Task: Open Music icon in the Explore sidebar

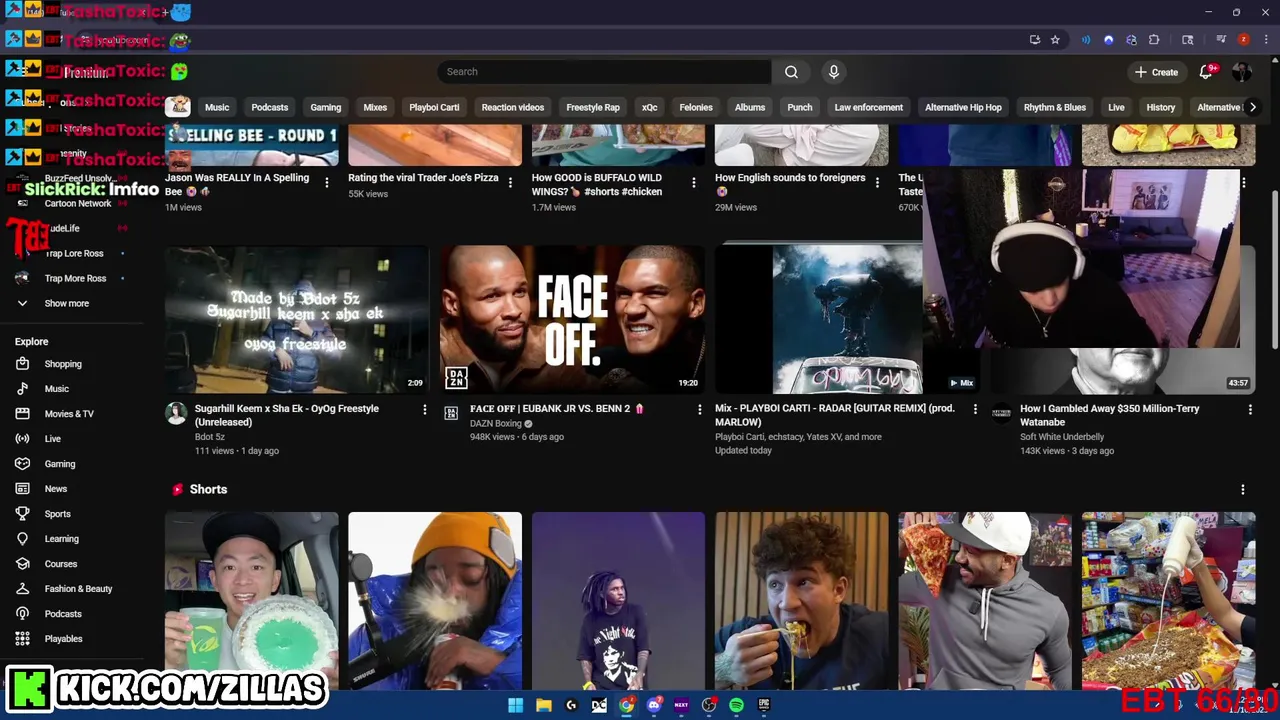Action: 22,389
